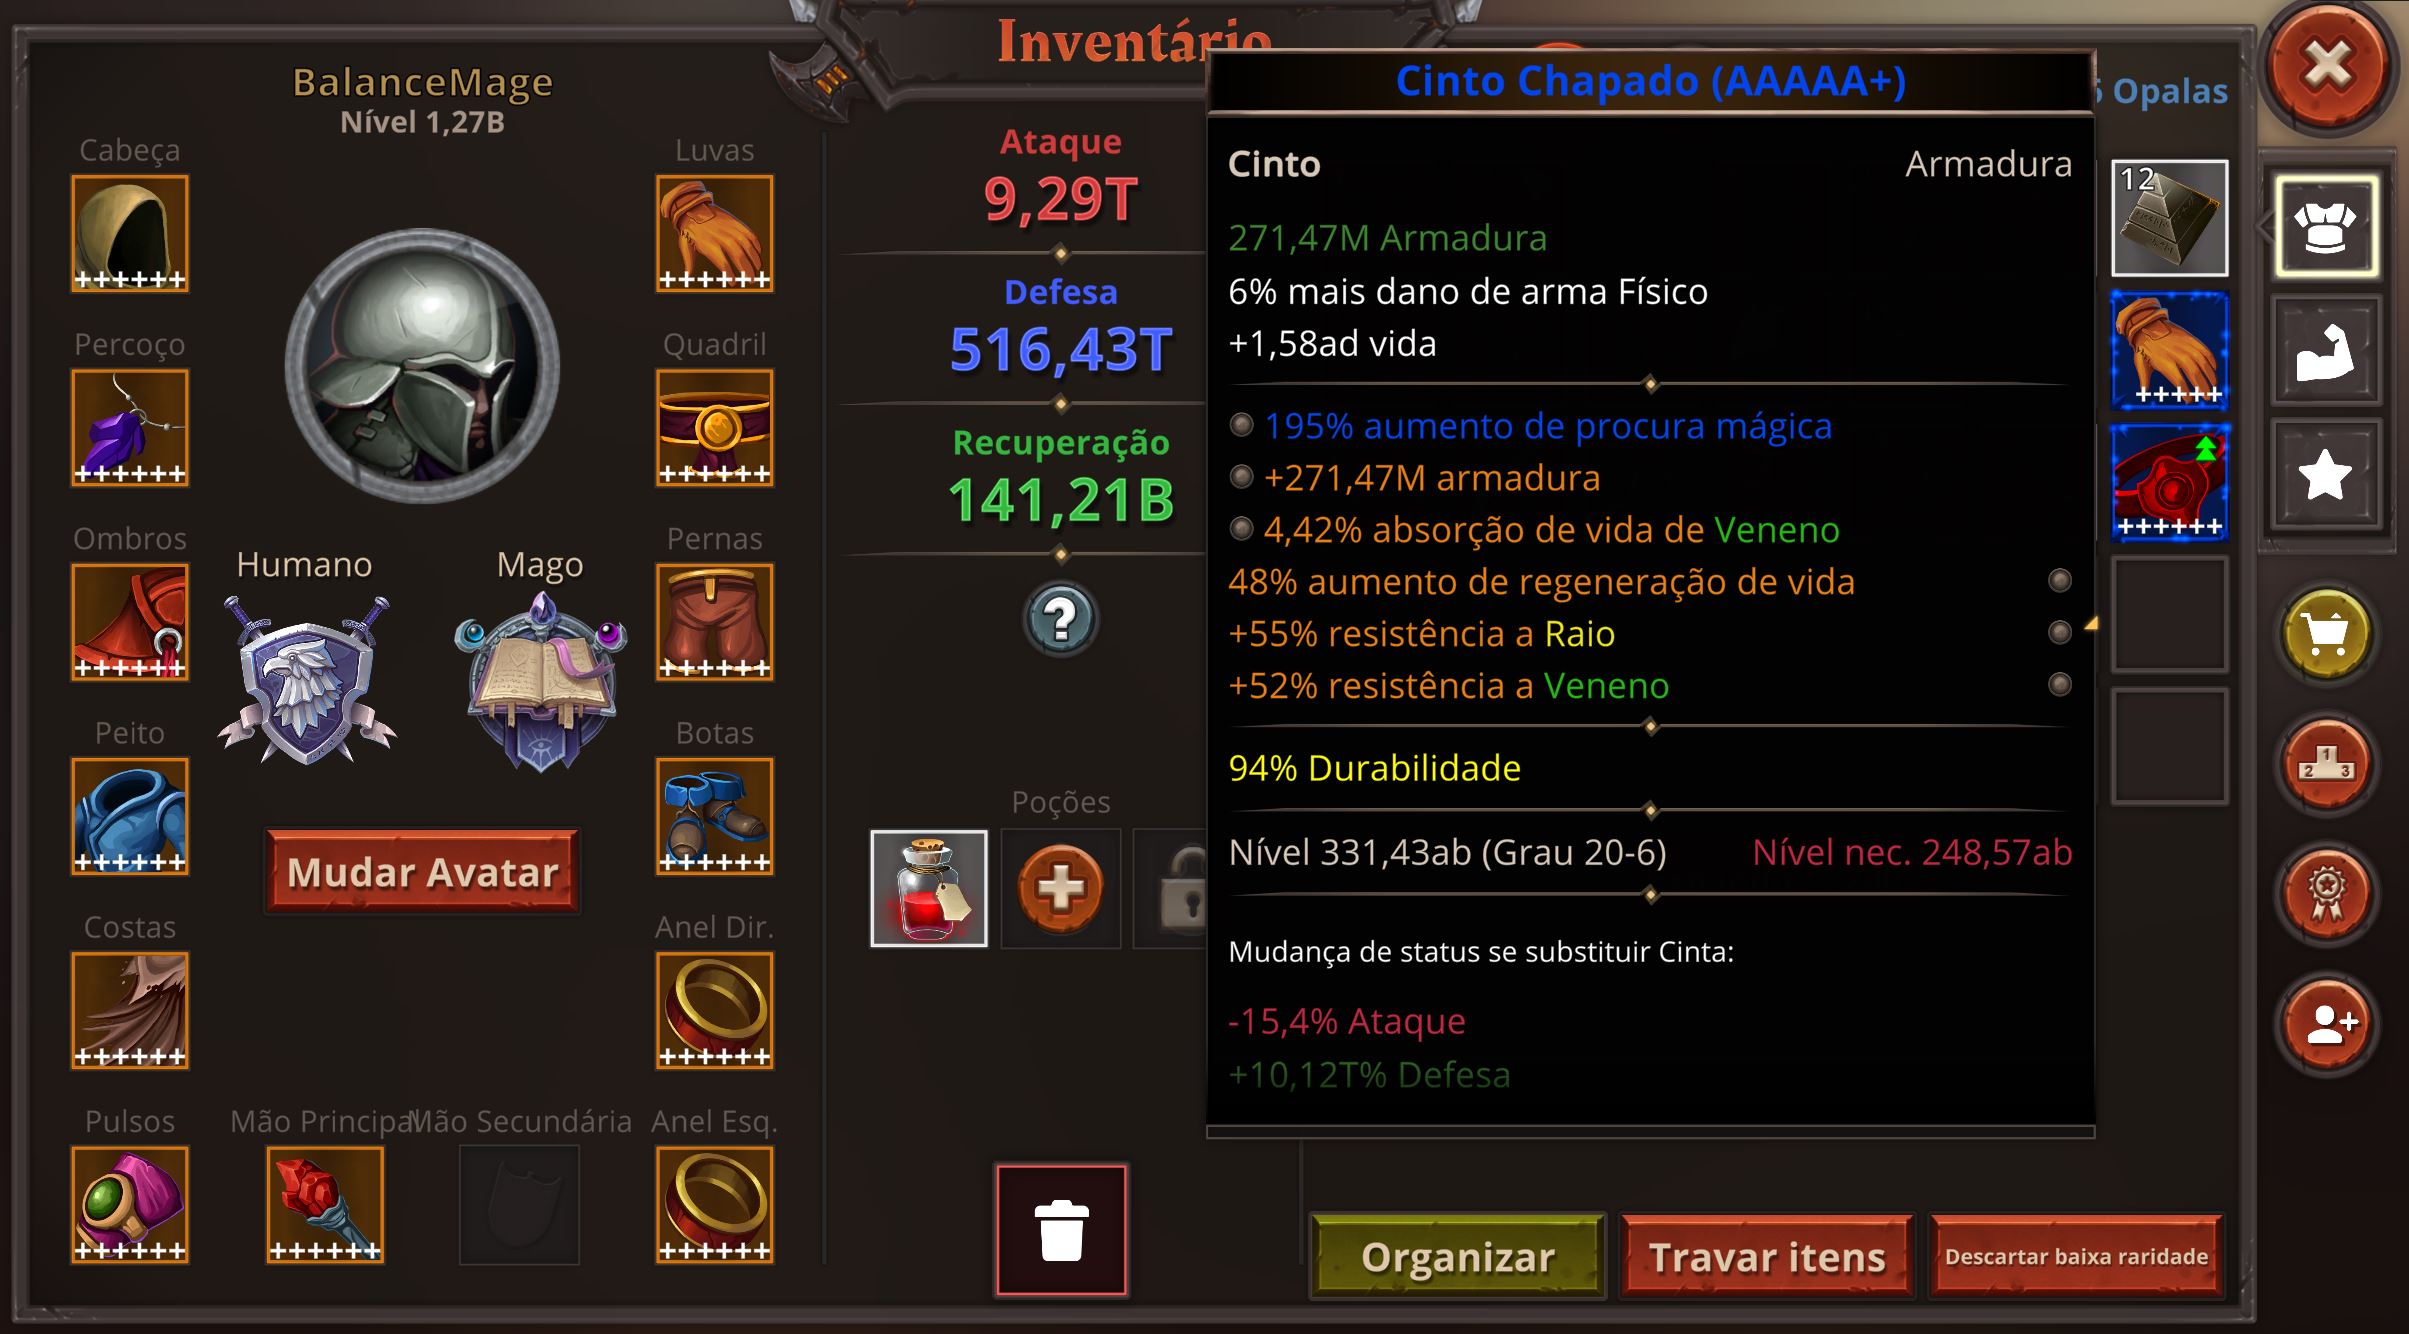Toggle the Raio resistance attribute dot
Image resolution: width=2409 pixels, height=1334 pixels.
[2060, 632]
